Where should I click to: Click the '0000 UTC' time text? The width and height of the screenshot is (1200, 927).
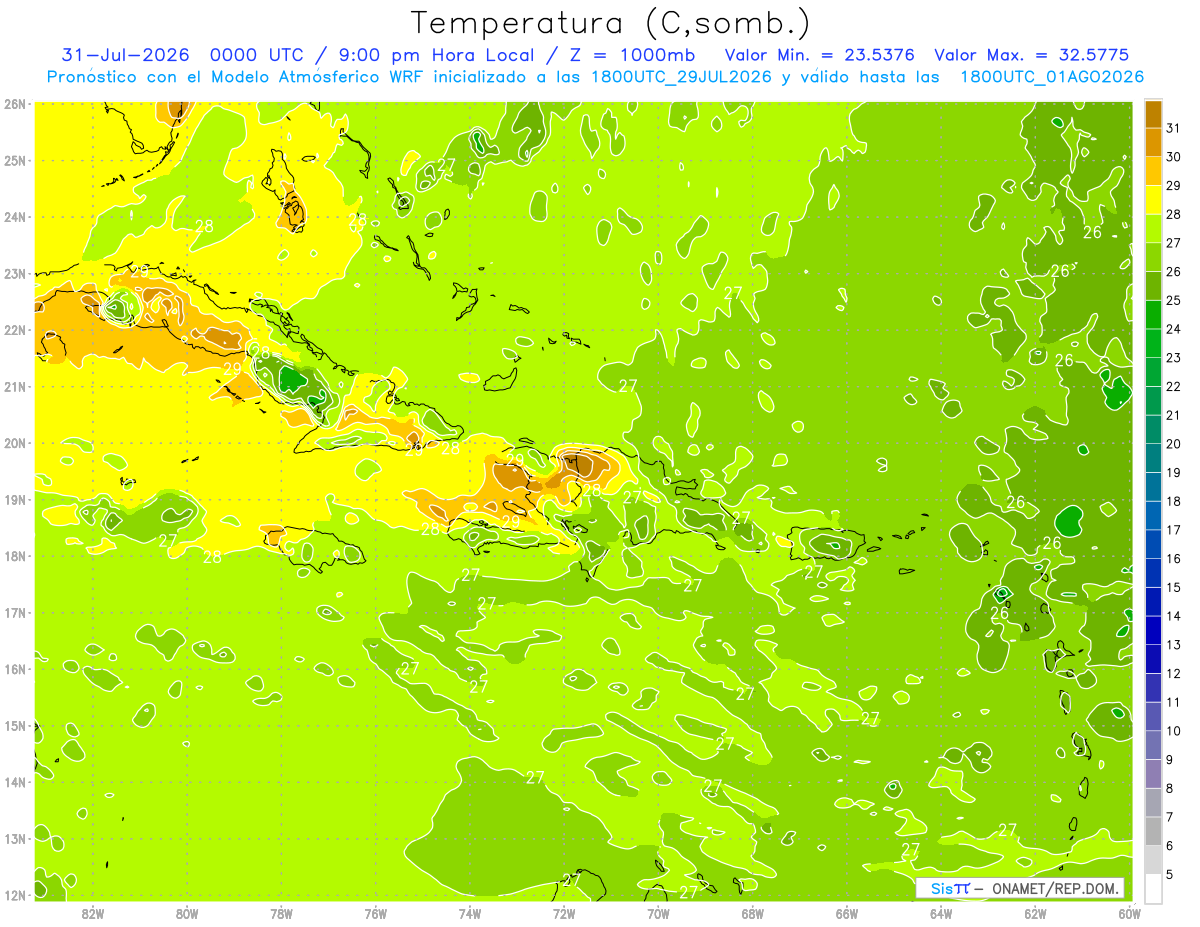(258, 54)
